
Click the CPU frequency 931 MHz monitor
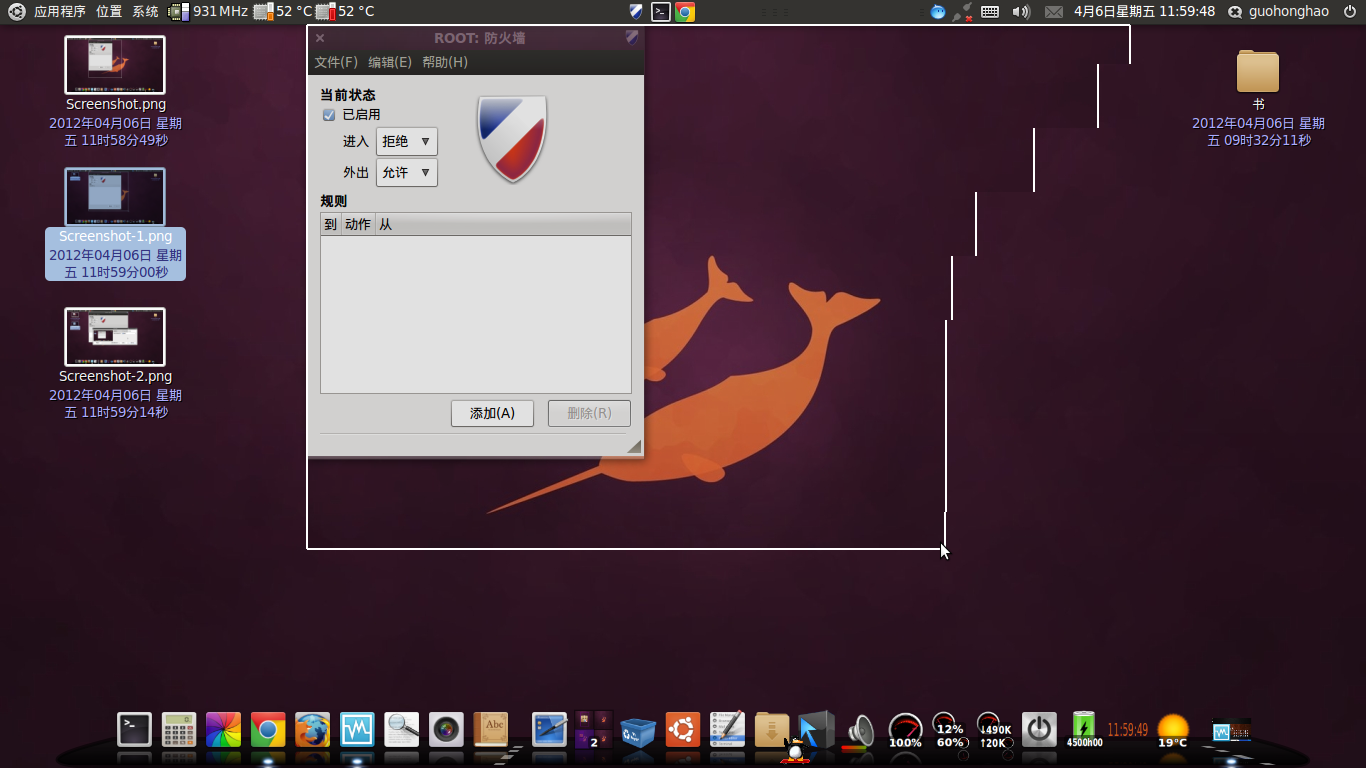(208, 12)
